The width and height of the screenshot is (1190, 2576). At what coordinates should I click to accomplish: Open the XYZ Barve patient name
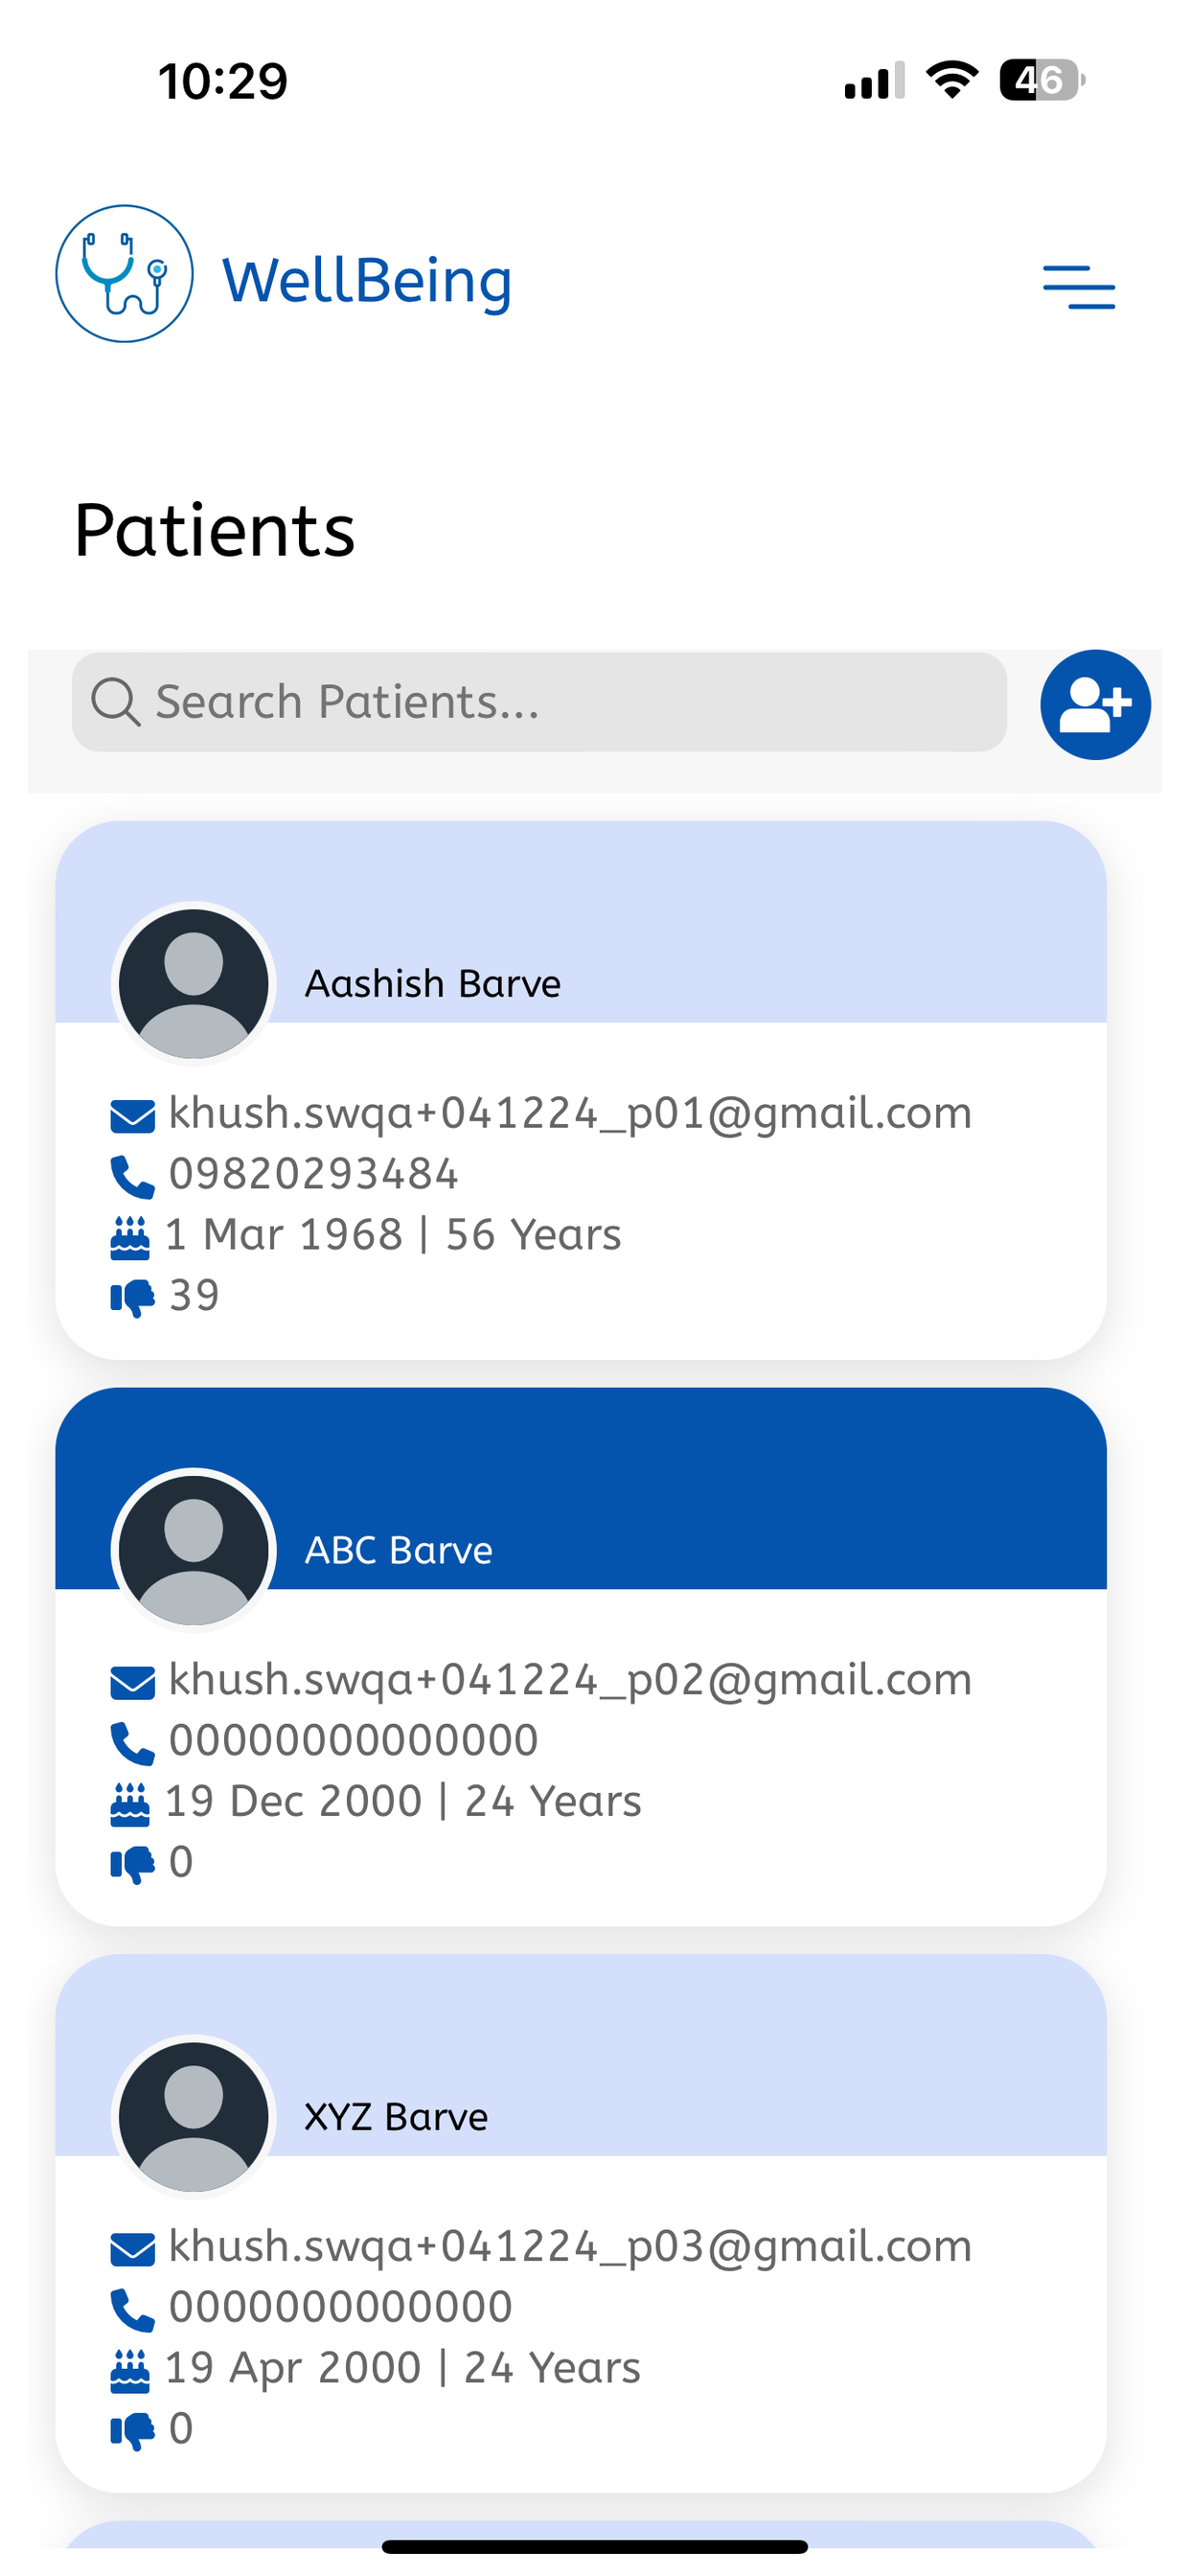[x=396, y=2117]
